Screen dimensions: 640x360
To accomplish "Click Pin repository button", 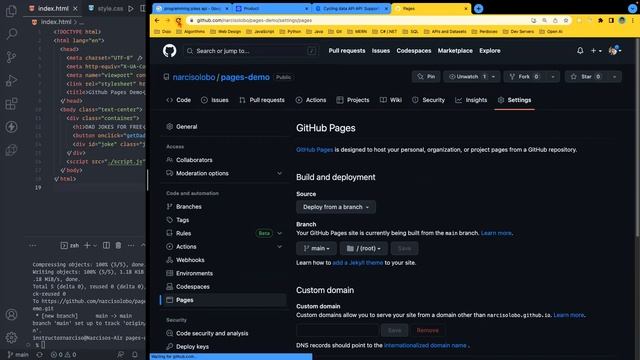I will click(x=426, y=76).
